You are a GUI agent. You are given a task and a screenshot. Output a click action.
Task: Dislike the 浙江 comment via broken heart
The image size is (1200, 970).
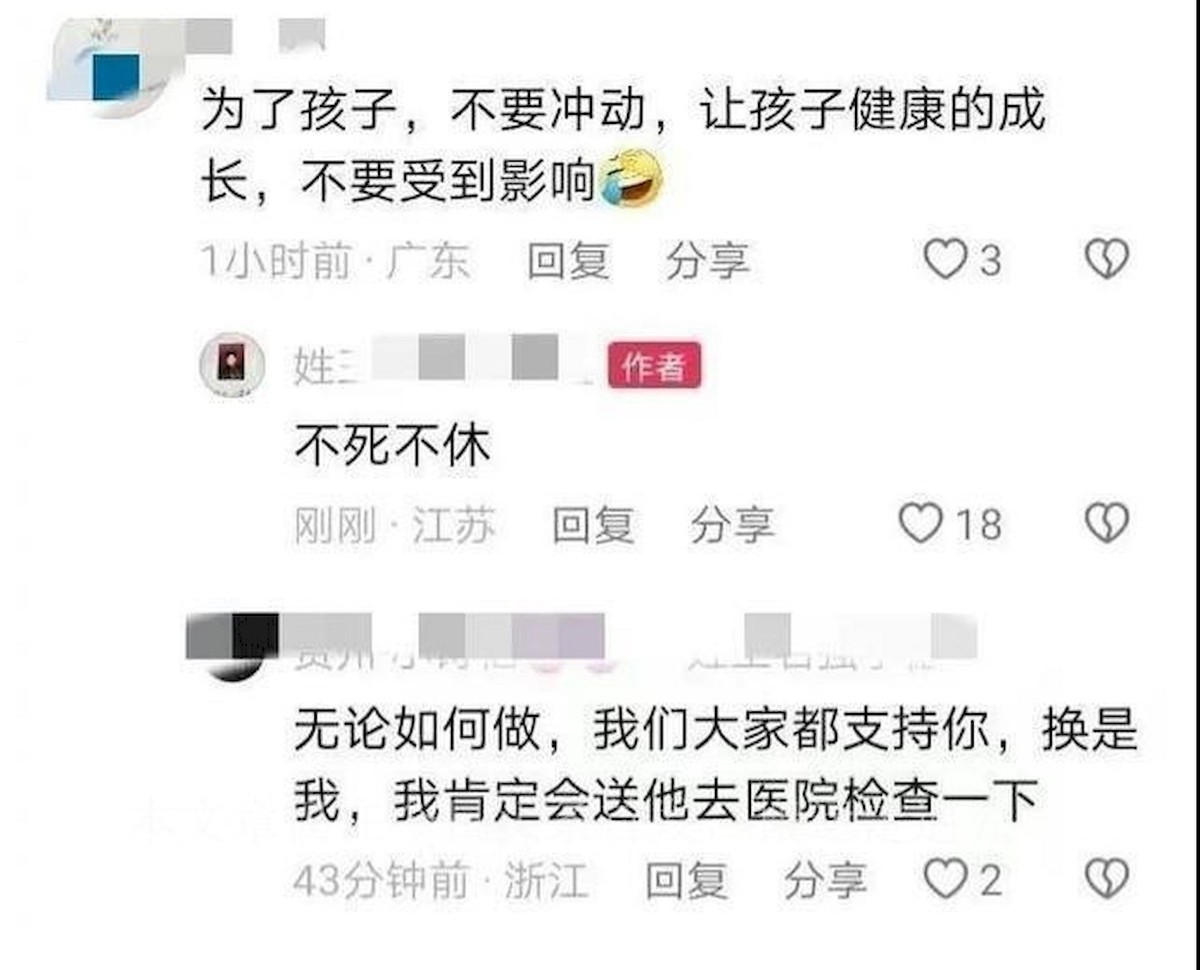click(1107, 879)
